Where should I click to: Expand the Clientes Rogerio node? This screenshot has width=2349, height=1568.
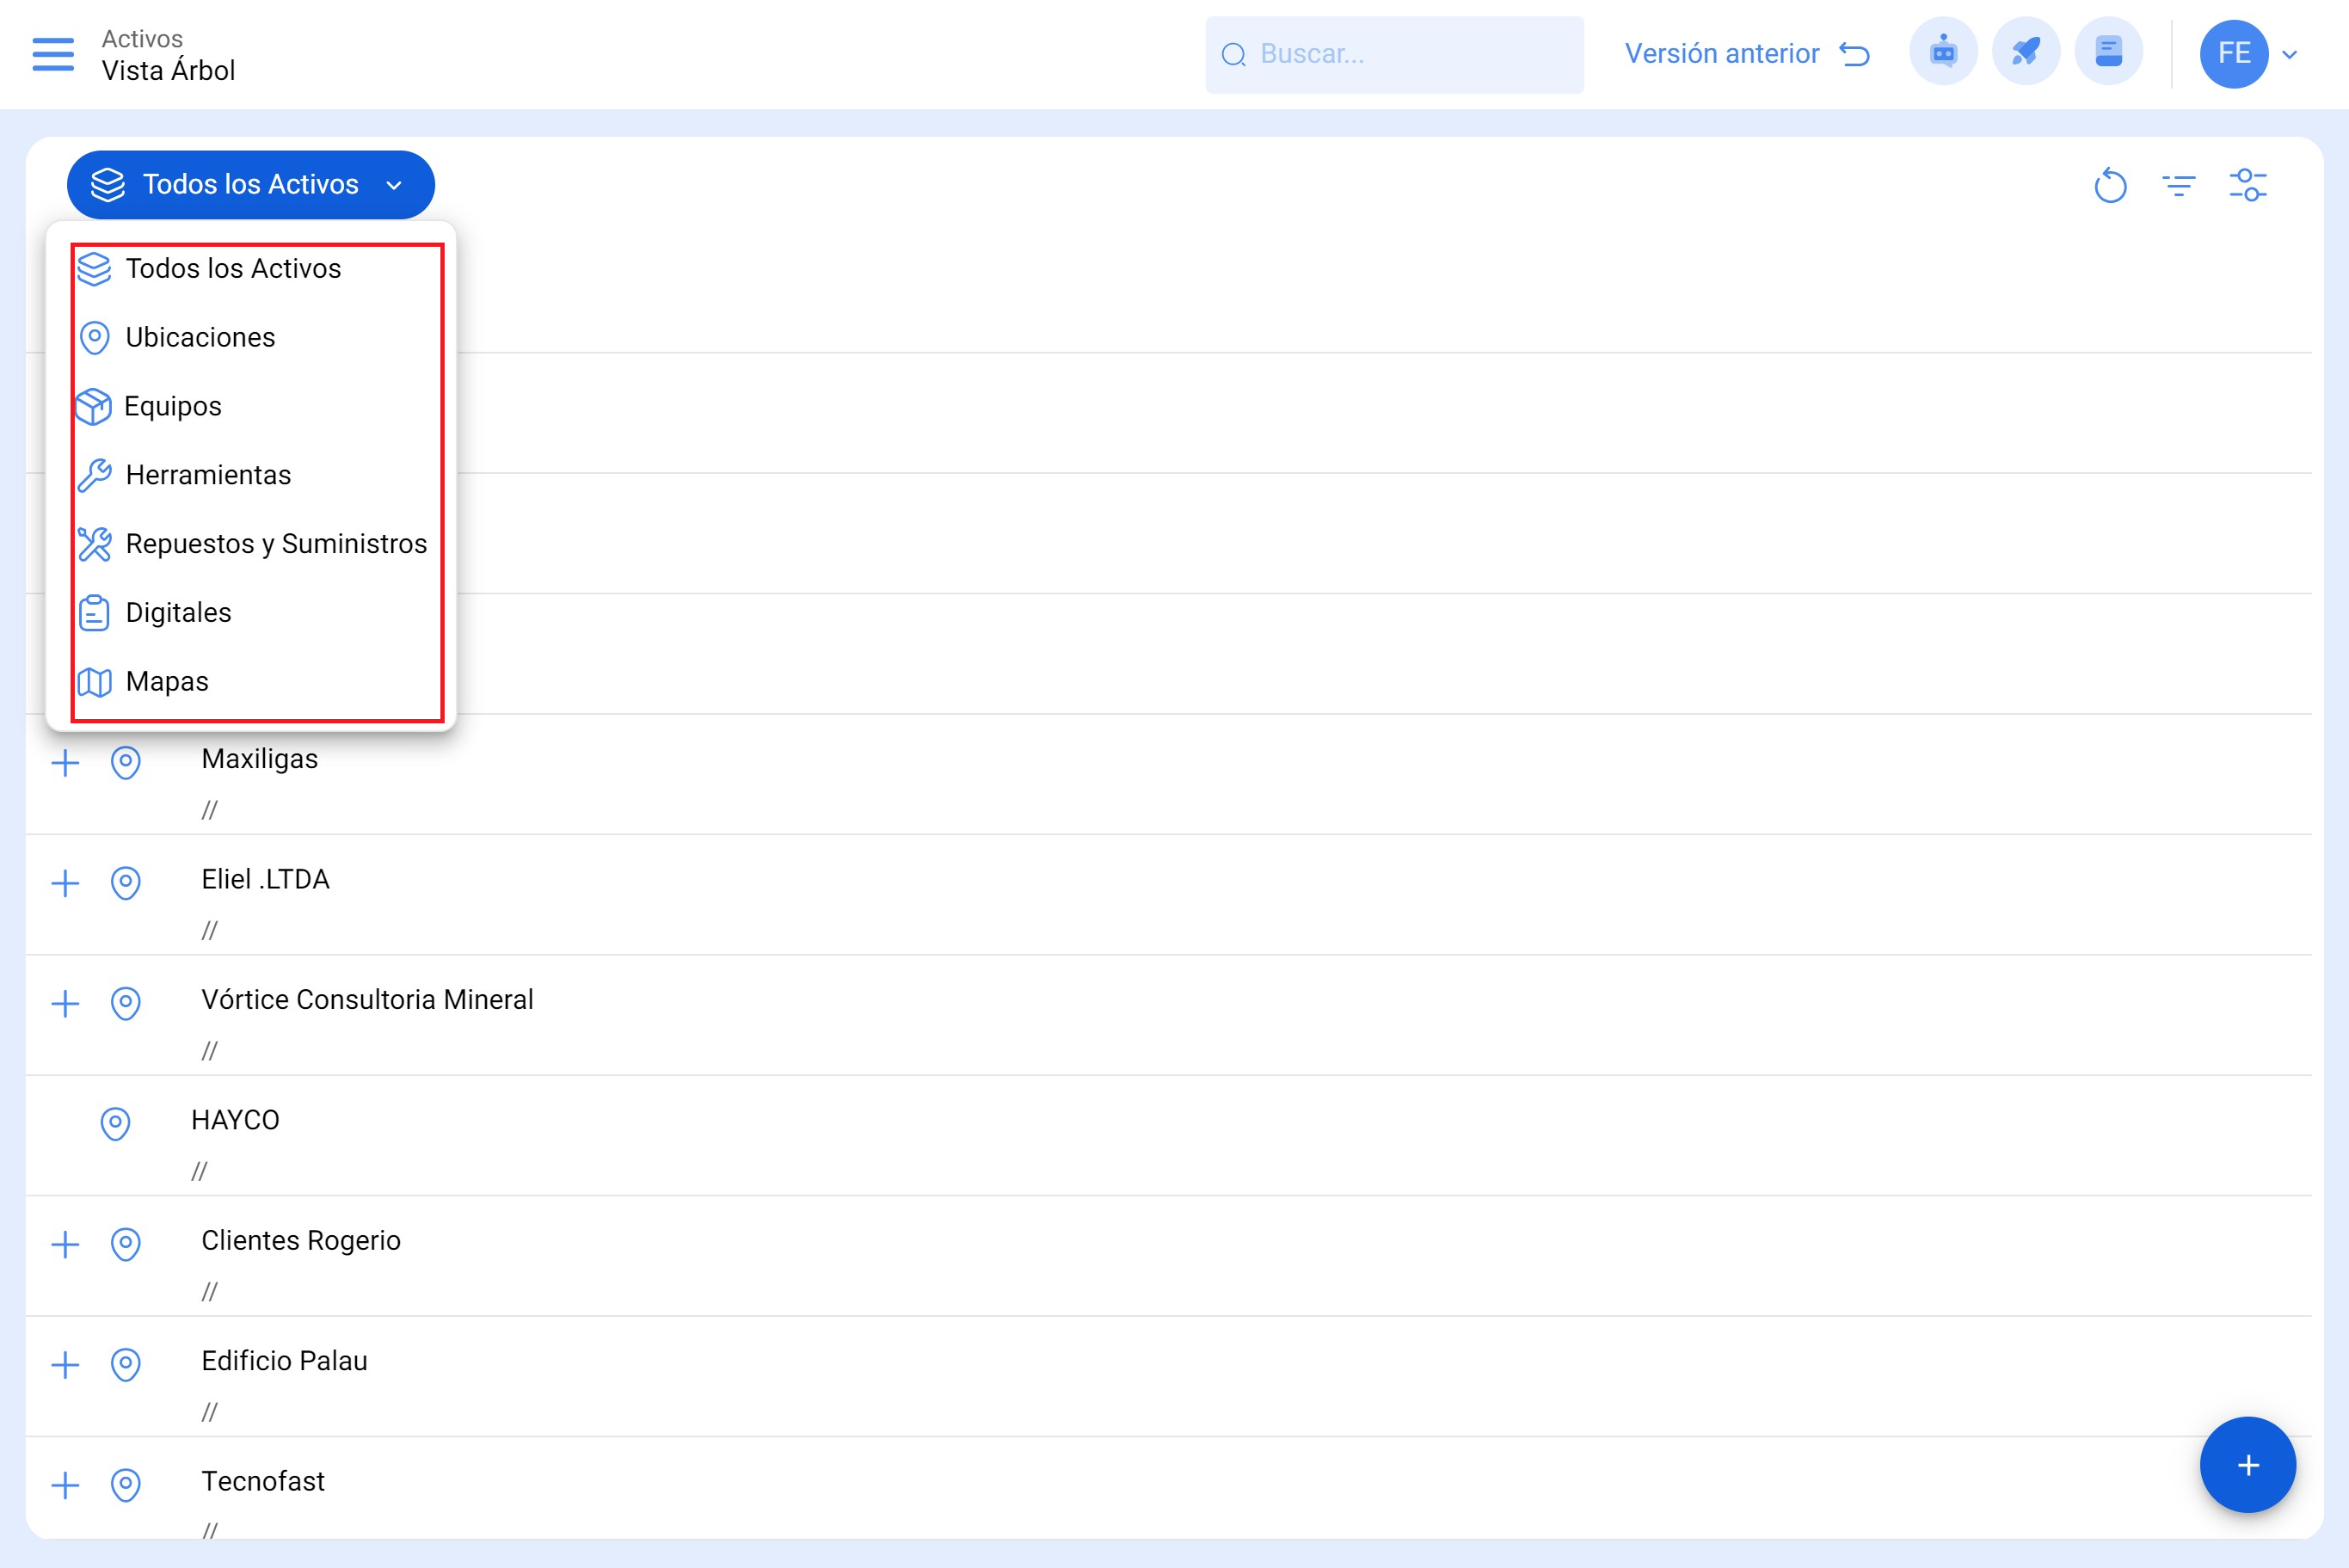[65, 1244]
